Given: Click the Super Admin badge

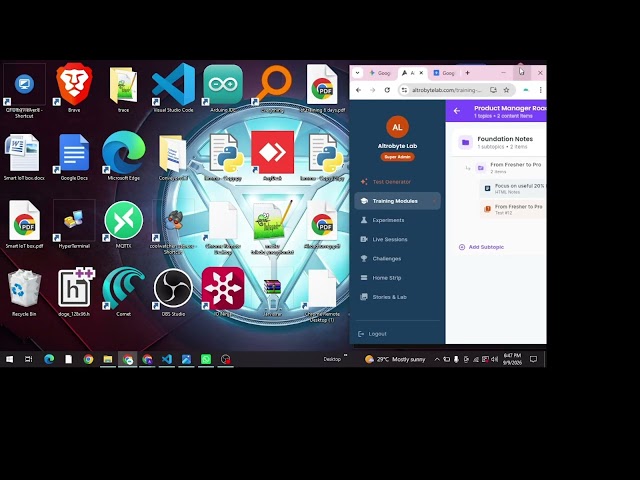Looking at the screenshot, I should click(x=398, y=157).
